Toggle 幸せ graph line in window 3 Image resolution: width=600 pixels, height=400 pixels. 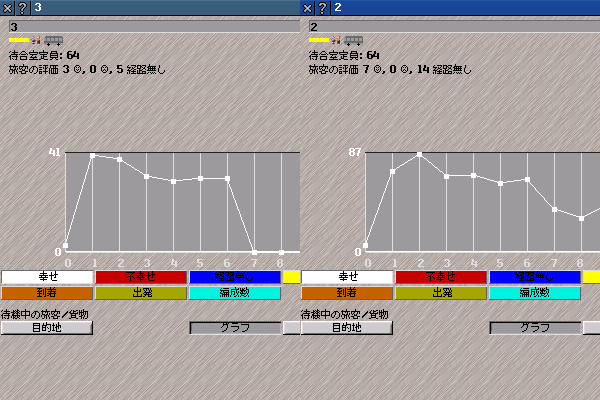[x=47, y=277]
